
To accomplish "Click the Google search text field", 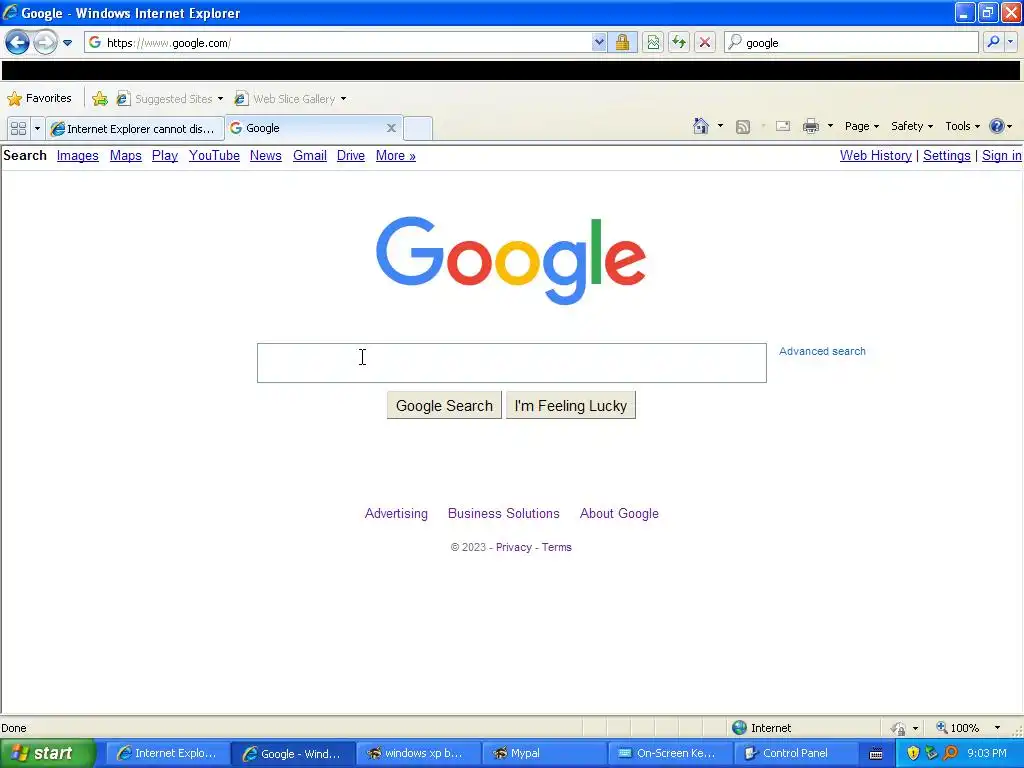I will coord(511,363).
